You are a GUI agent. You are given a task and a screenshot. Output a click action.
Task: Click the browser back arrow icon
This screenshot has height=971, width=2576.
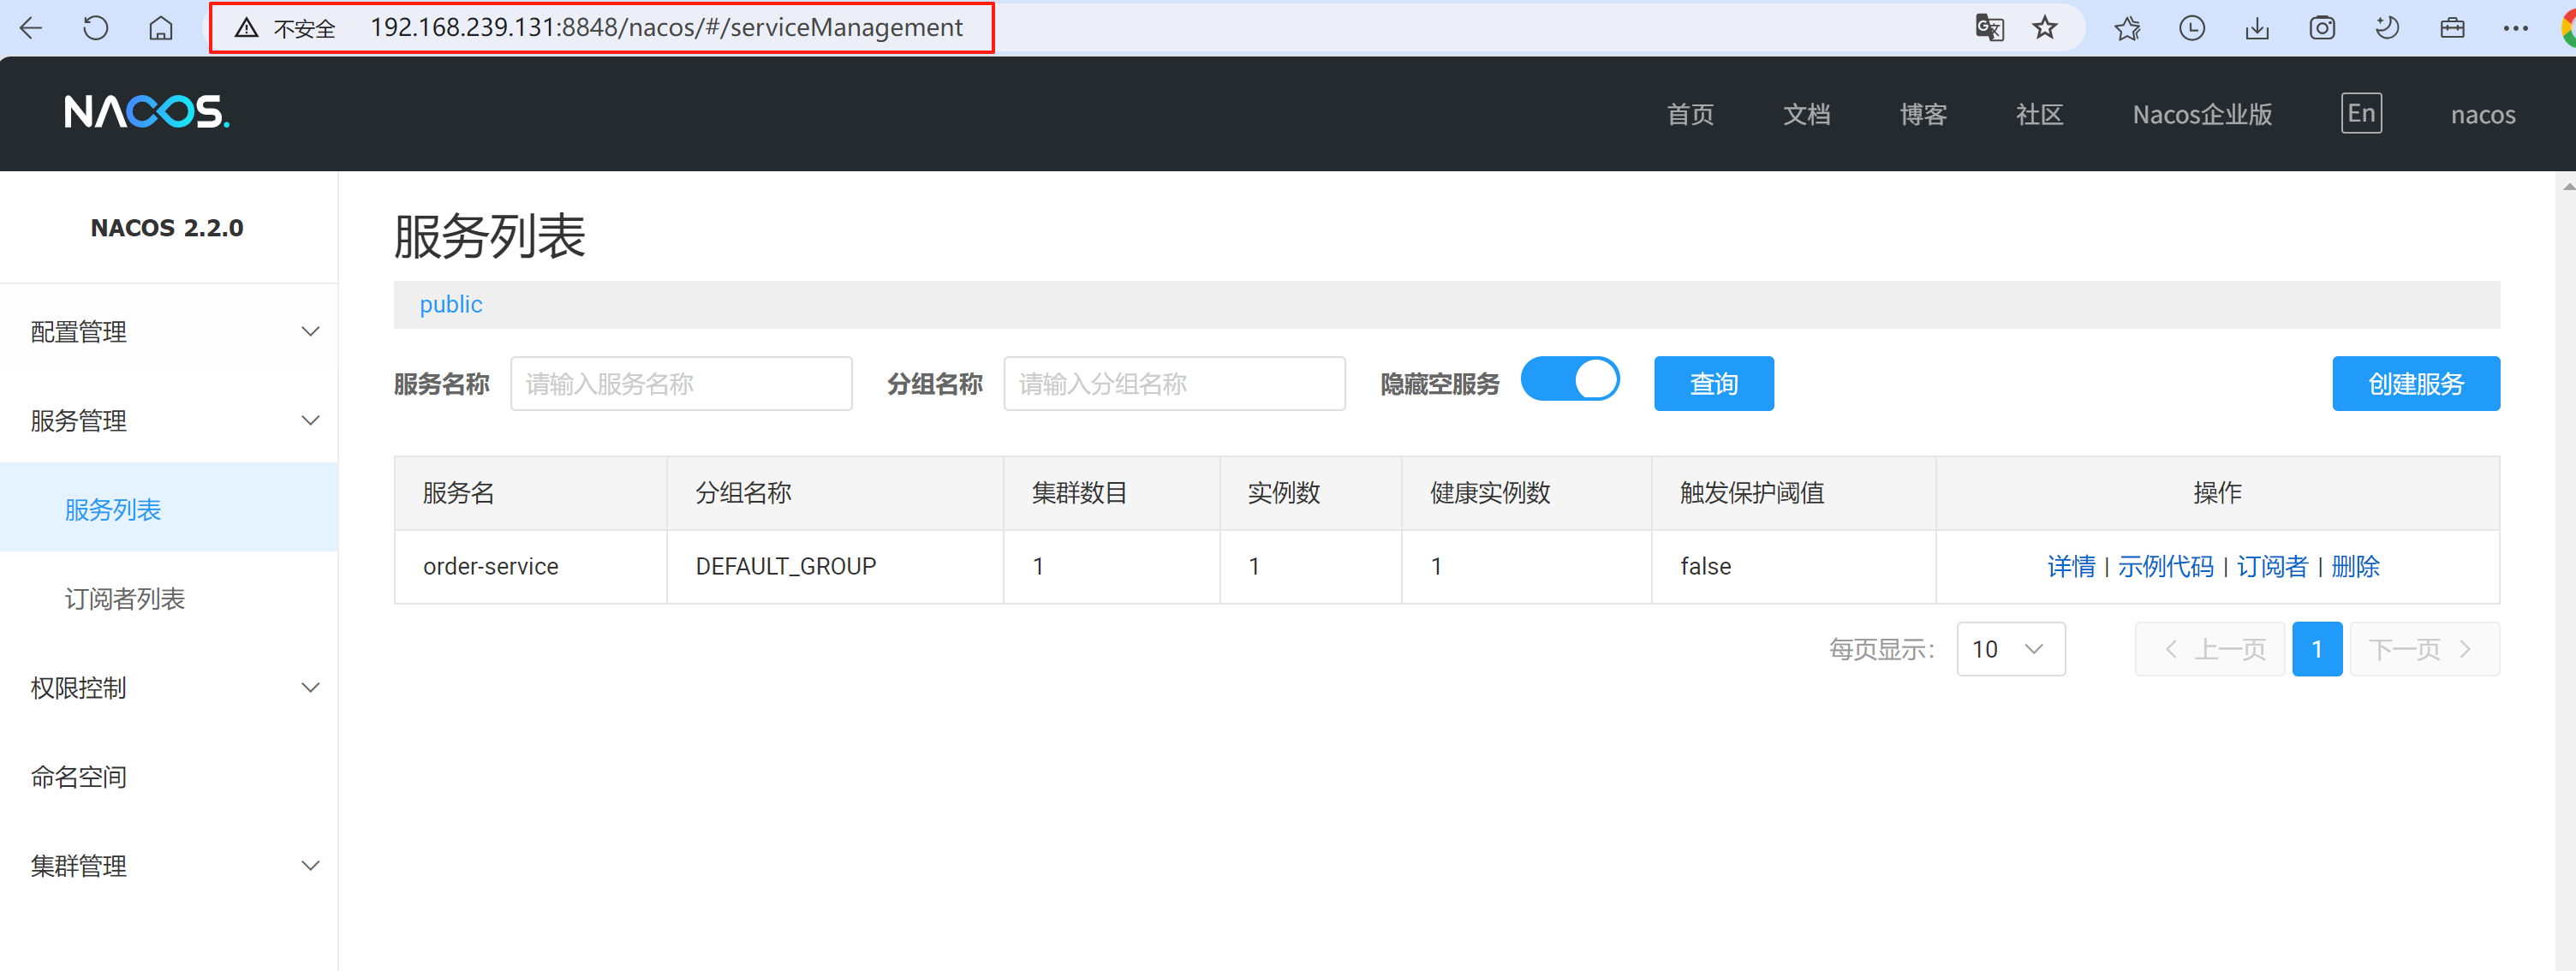(31, 28)
